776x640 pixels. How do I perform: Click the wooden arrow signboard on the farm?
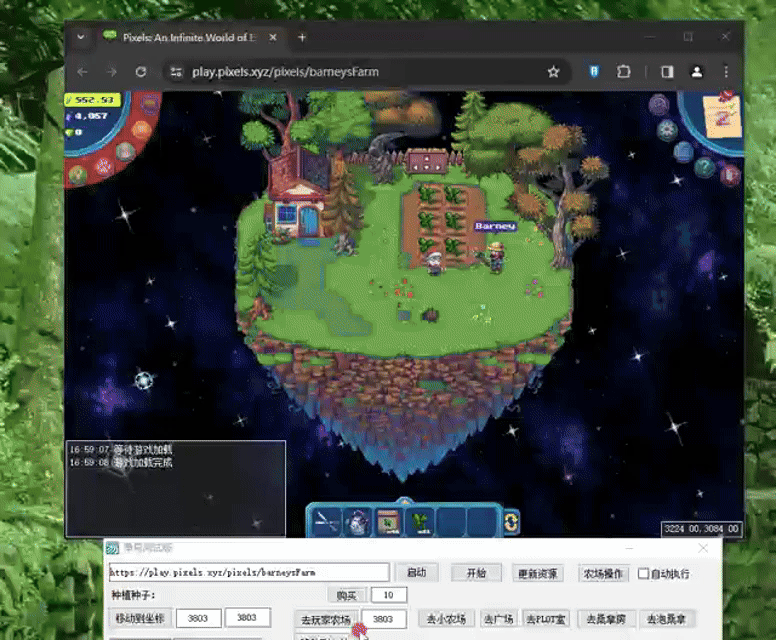pyautogui.click(x=427, y=161)
